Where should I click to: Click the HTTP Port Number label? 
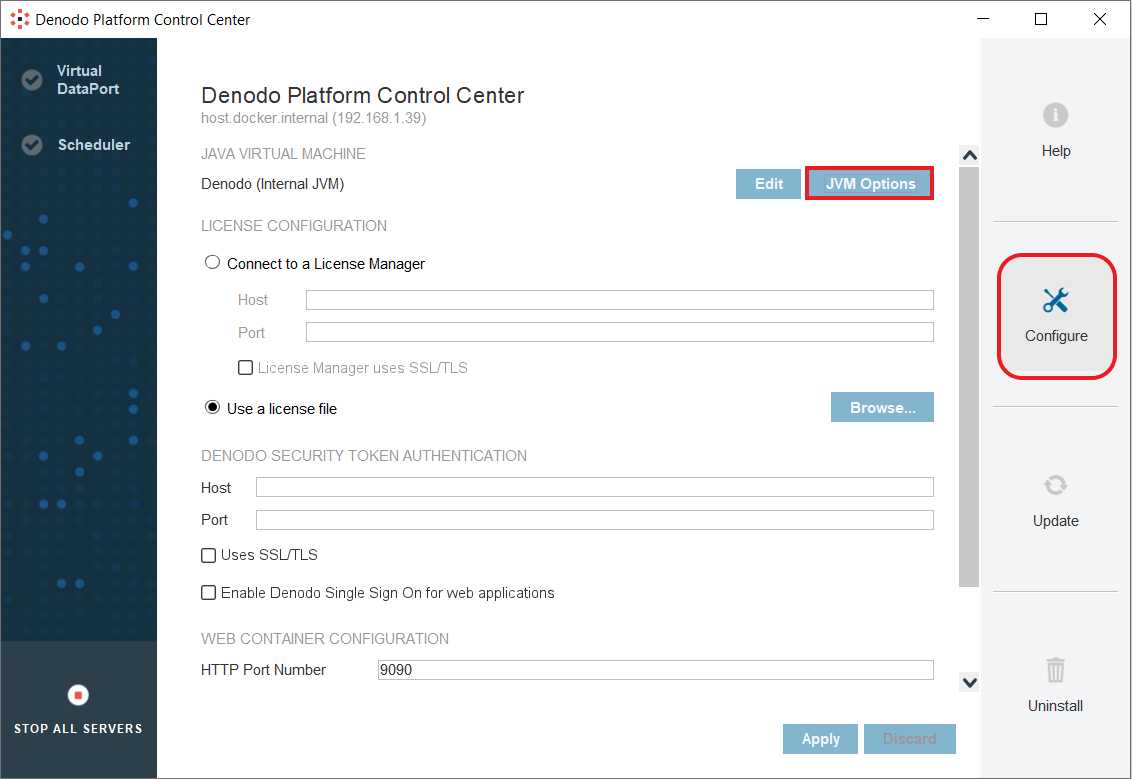[x=264, y=670]
